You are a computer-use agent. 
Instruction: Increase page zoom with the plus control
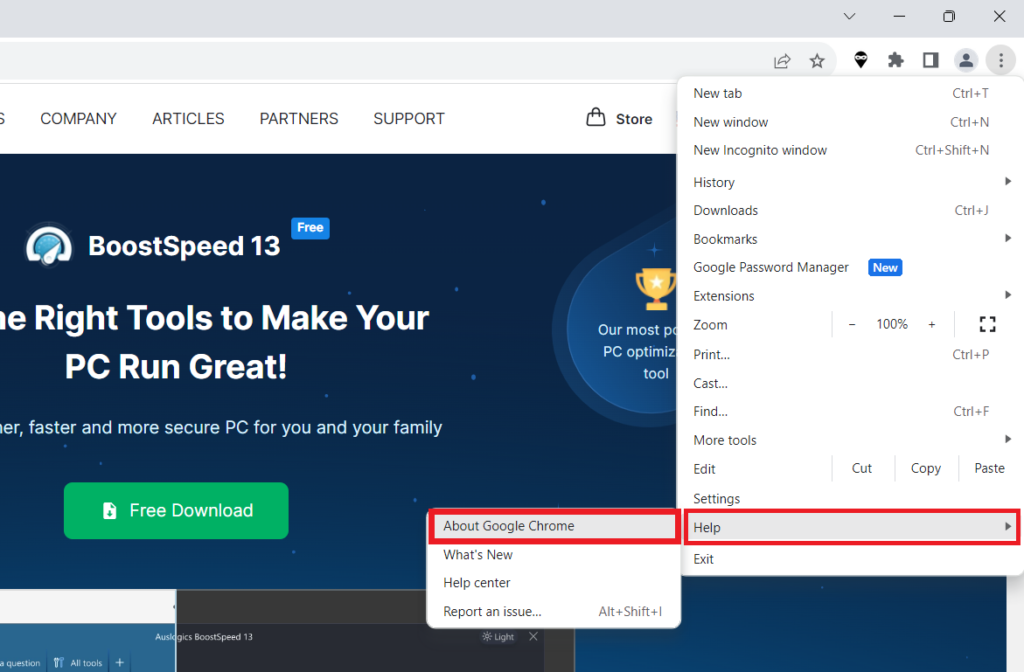pyautogui.click(x=932, y=324)
